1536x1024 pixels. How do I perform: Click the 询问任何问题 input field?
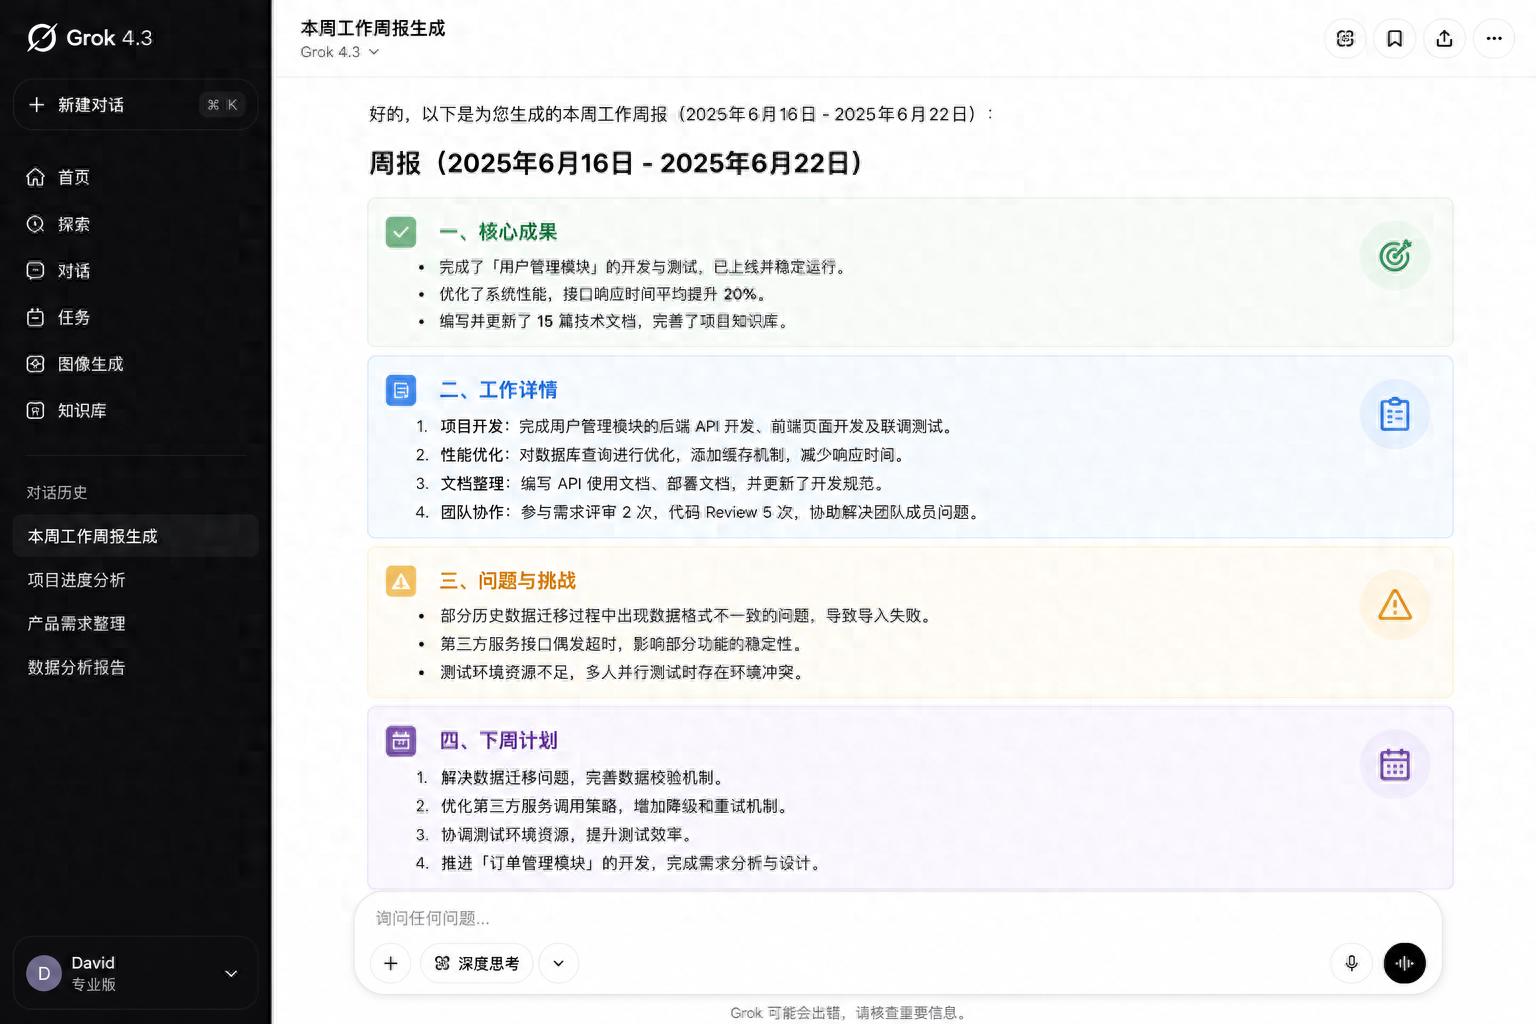click(898, 918)
